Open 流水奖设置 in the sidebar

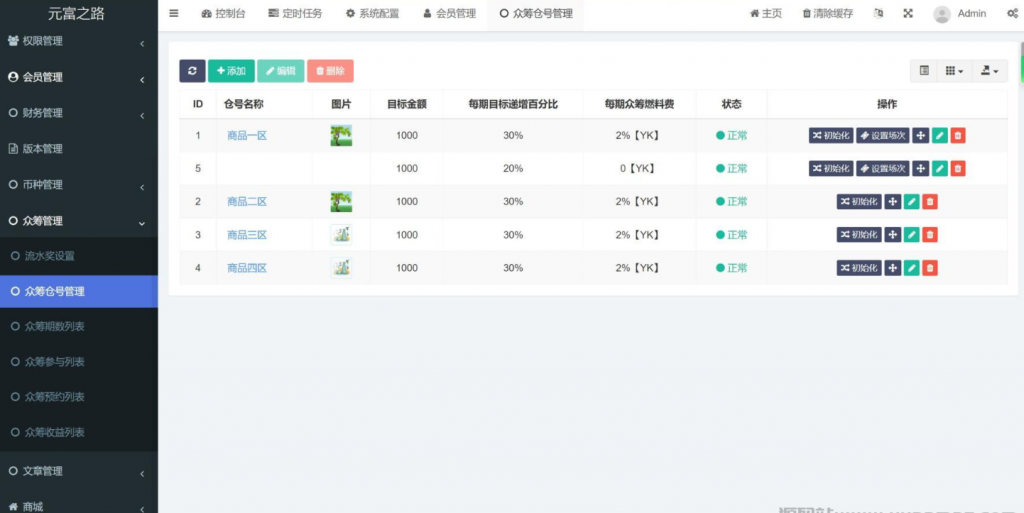[78, 256]
